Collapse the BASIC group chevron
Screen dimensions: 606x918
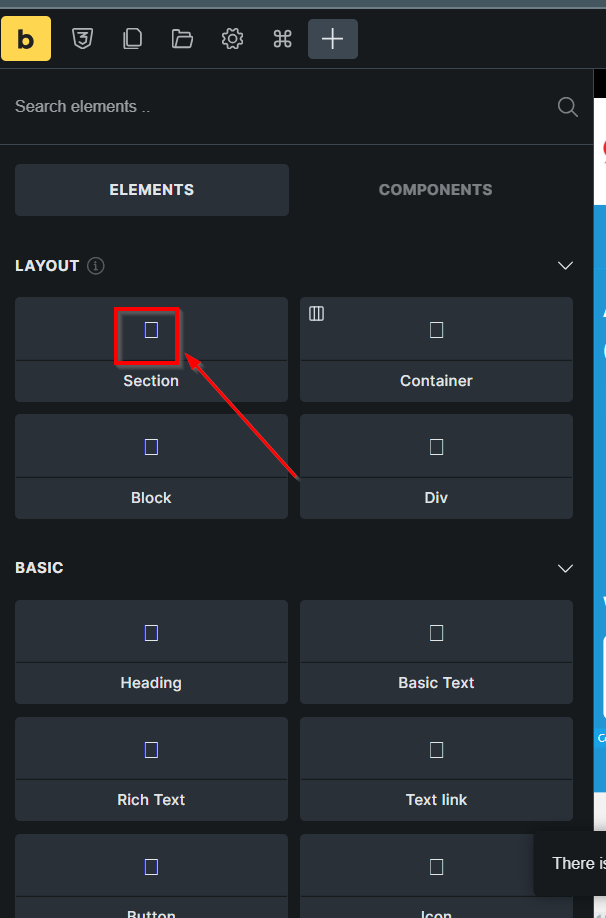[x=565, y=568]
